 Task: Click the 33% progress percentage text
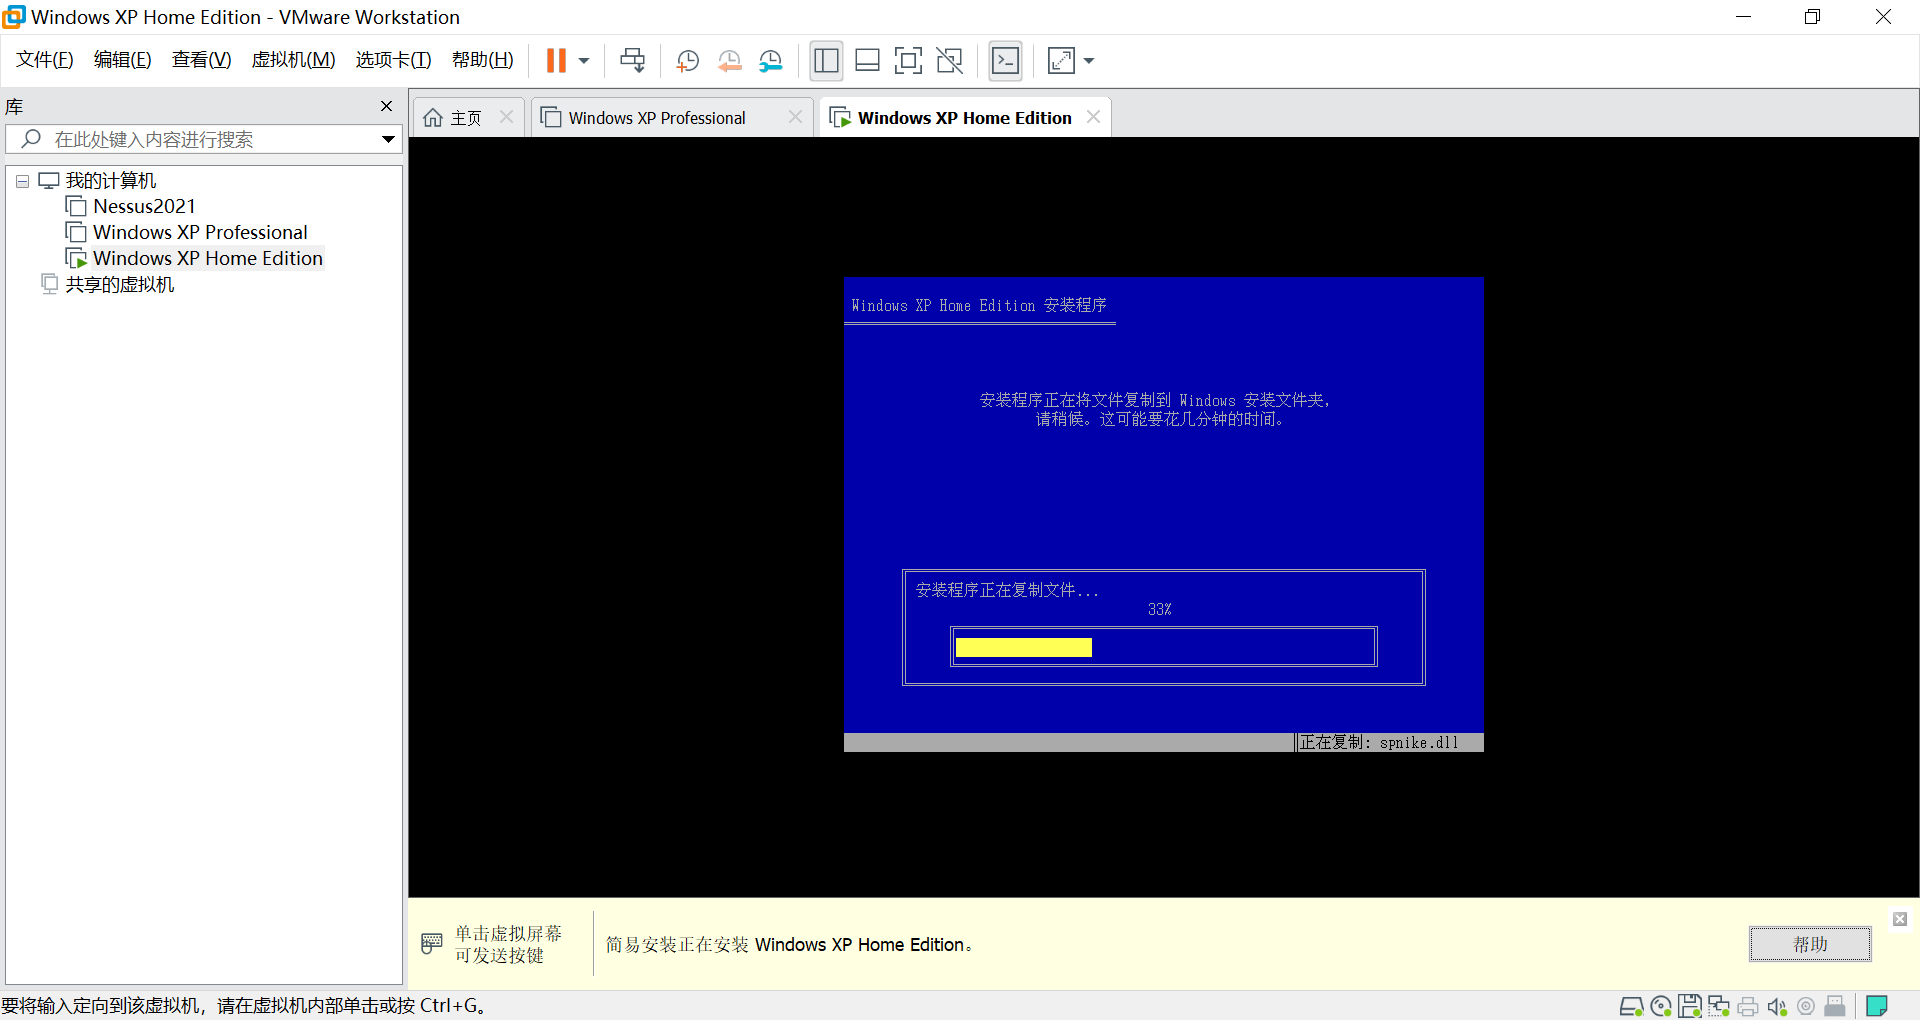[1160, 609]
